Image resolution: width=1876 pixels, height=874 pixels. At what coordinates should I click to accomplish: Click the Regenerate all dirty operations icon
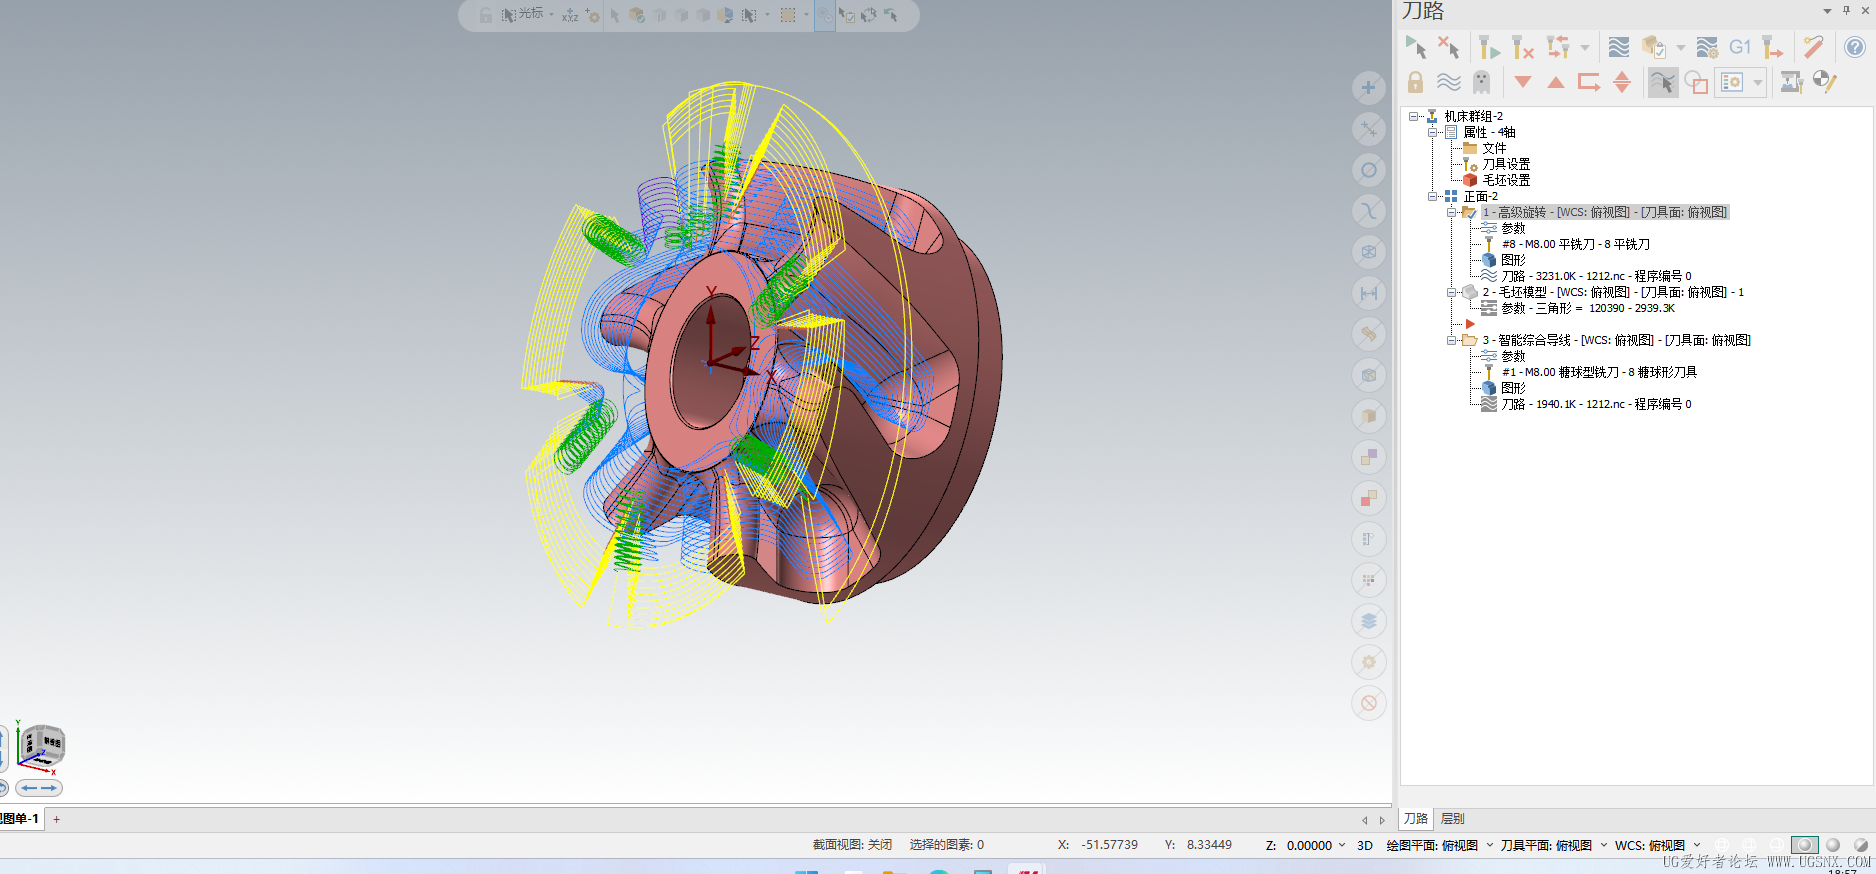(1522, 47)
